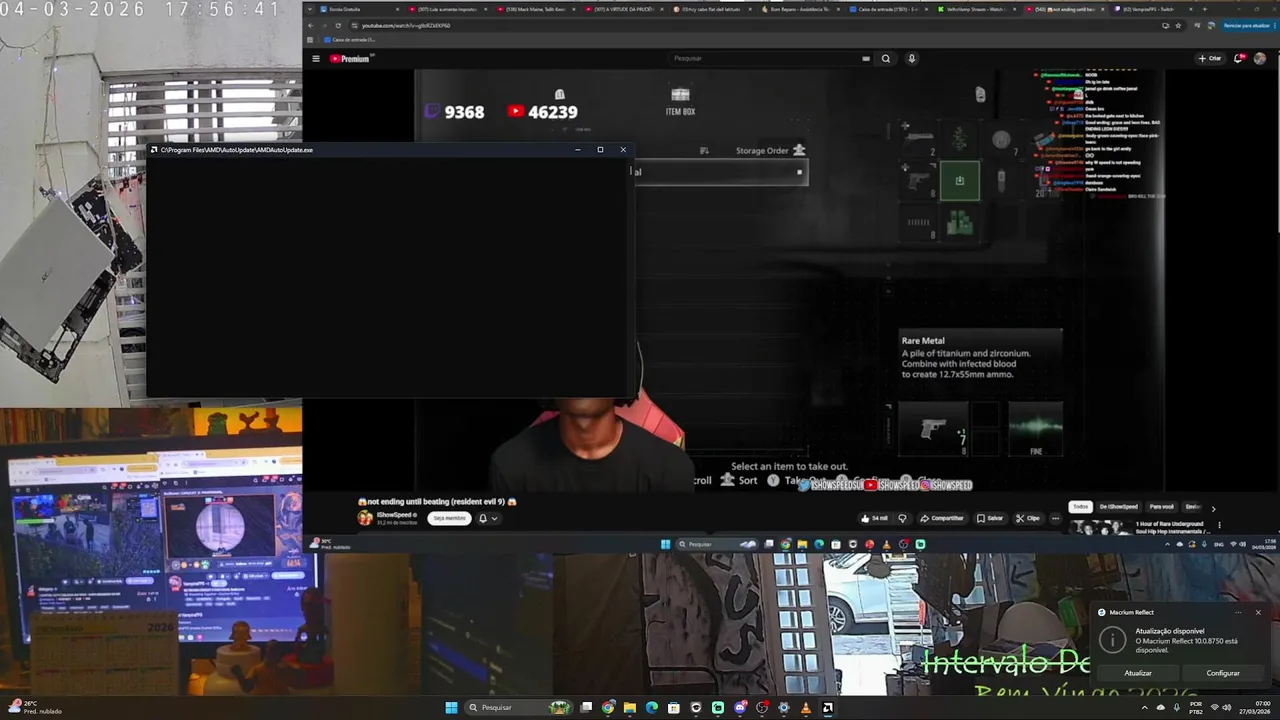1280x720 pixels.
Task: Open VLC media player from the bottom taskbar
Action: (x=806, y=708)
